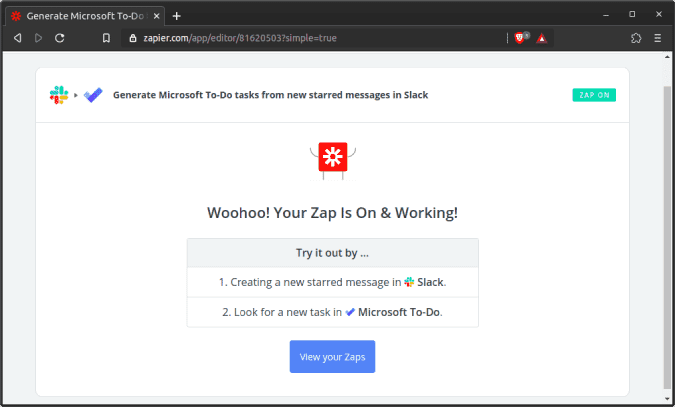Open a new tab with the plus button
This screenshot has height=407, width=675.
[176, 16]
